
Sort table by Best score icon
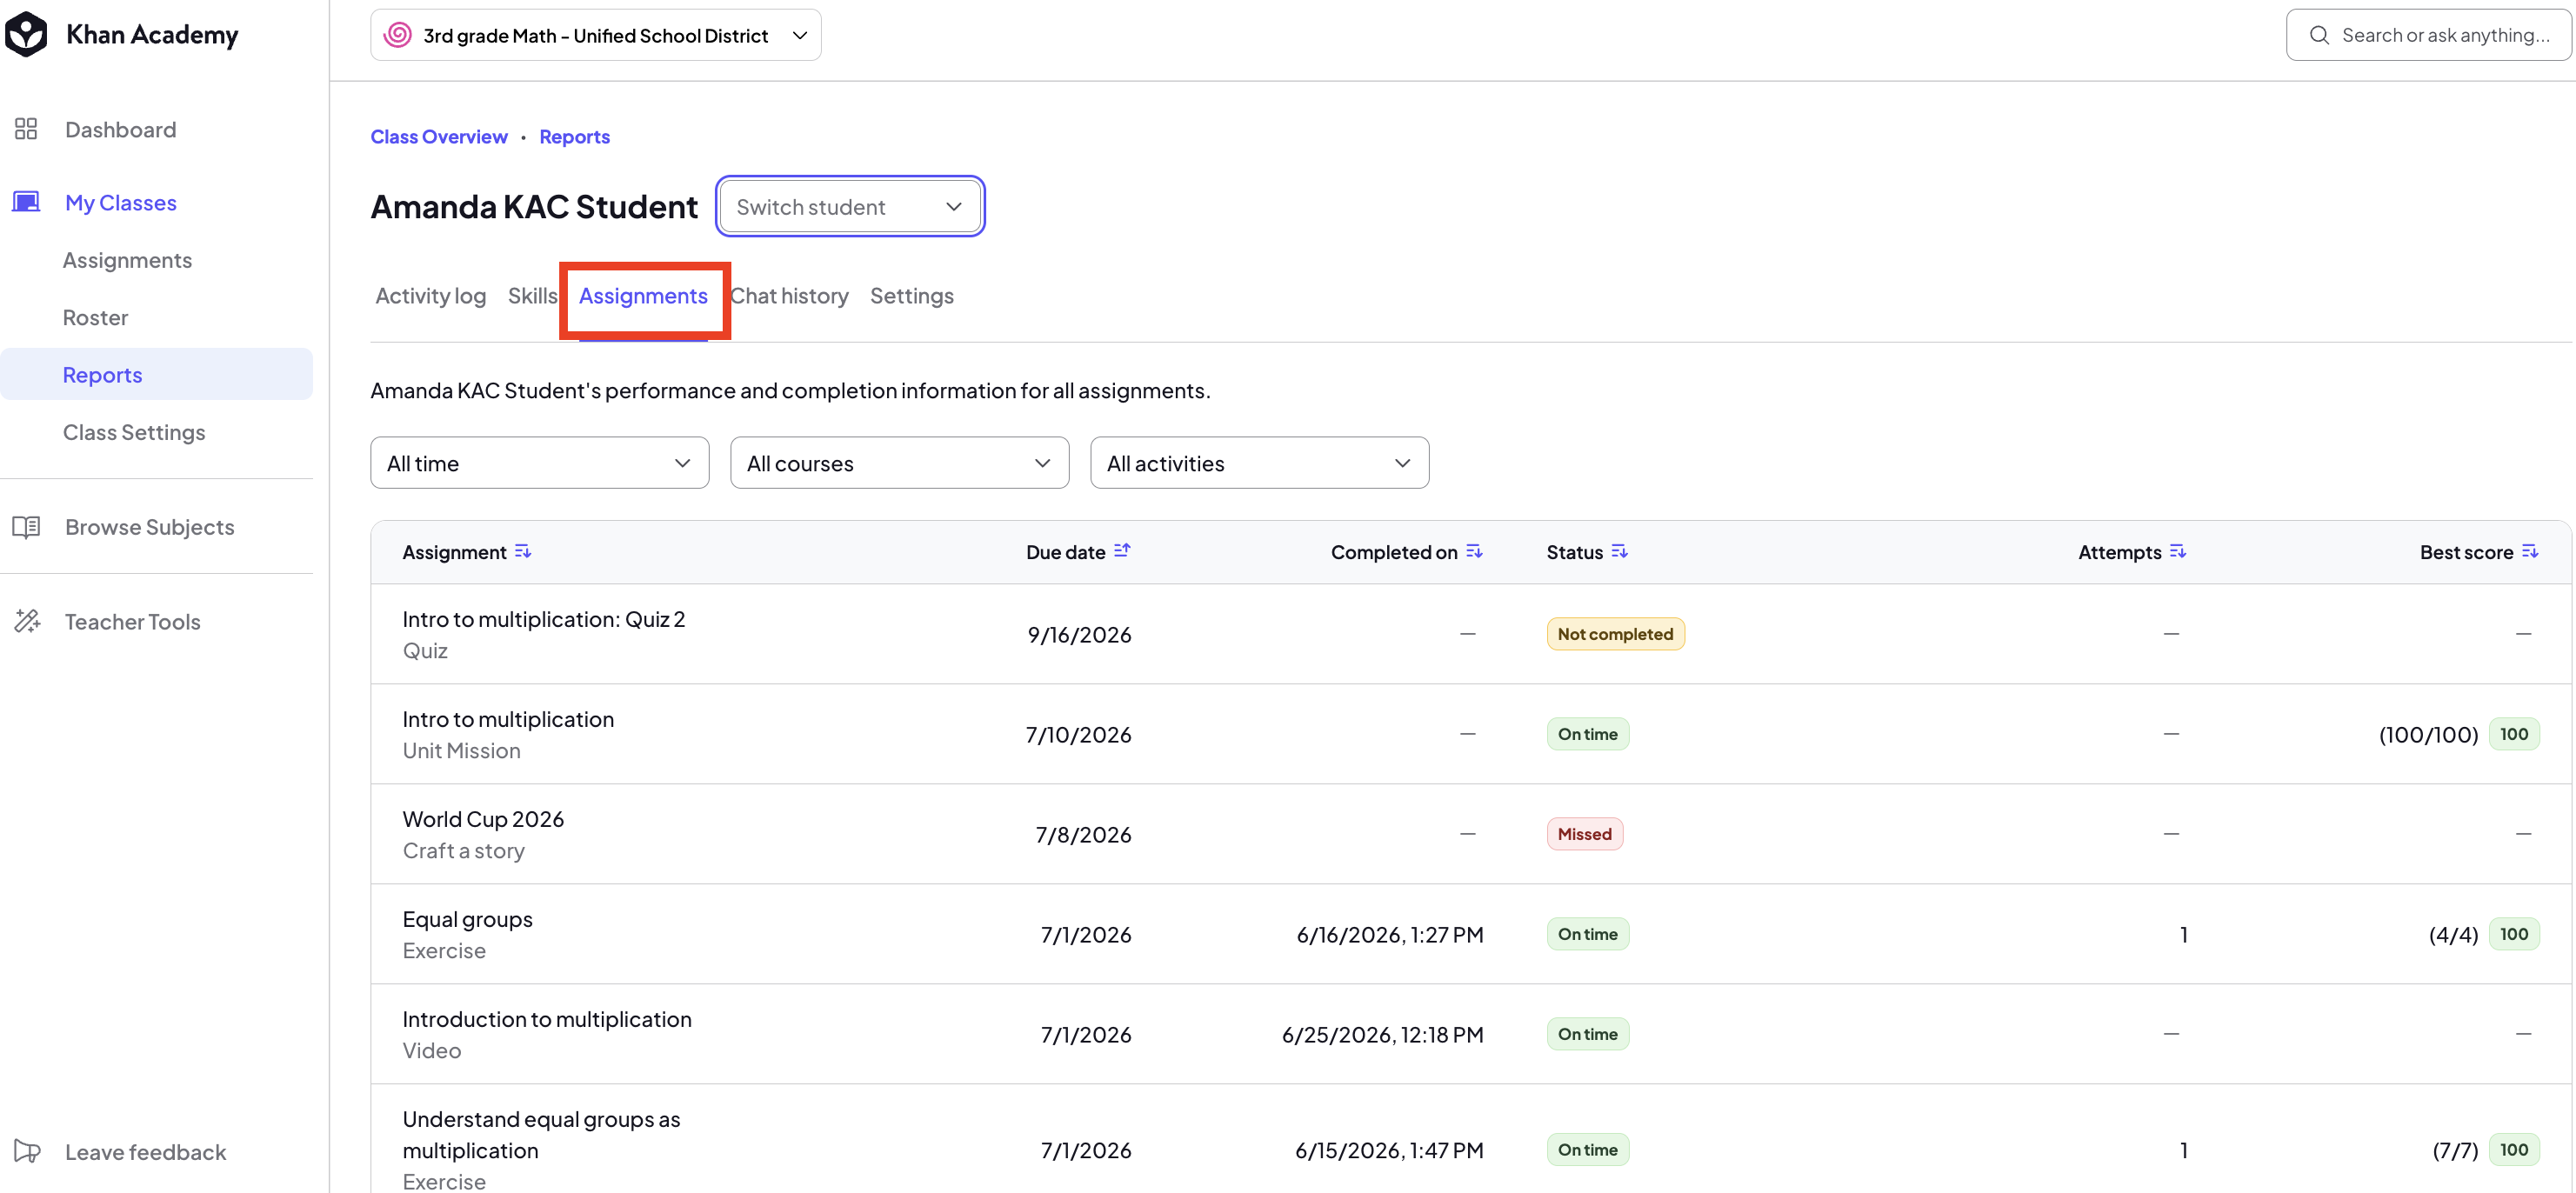(2530, 551)
